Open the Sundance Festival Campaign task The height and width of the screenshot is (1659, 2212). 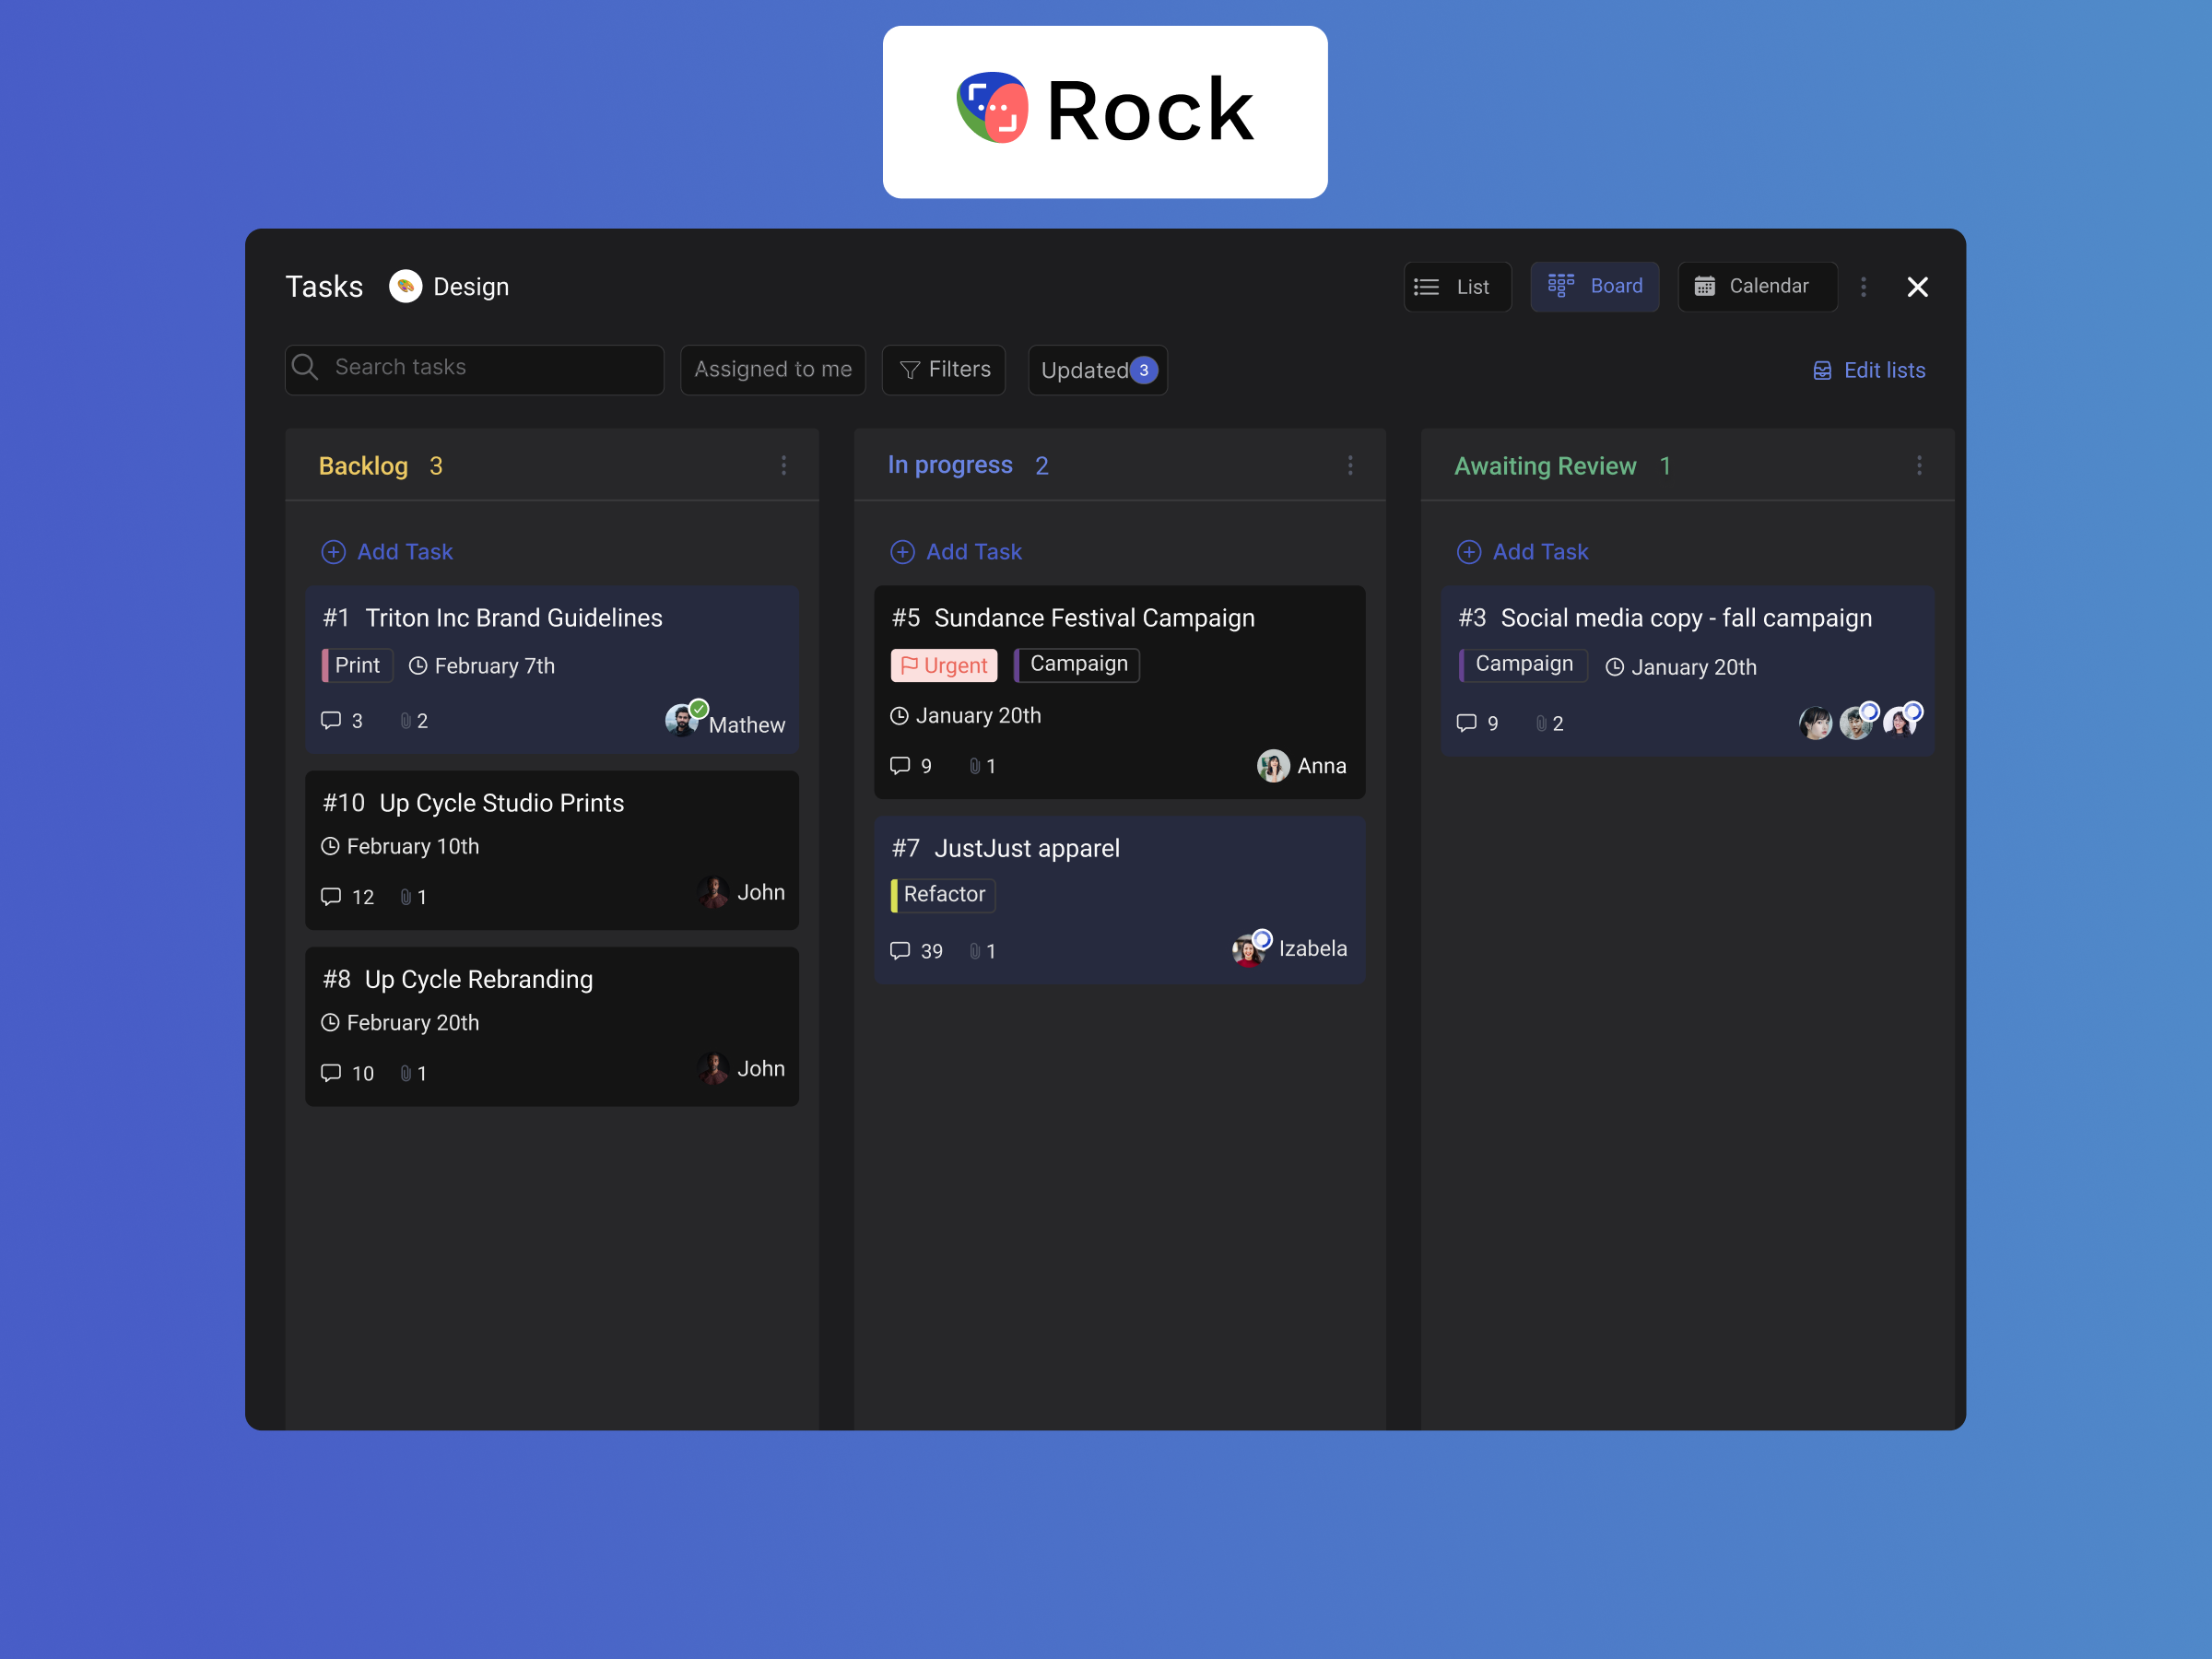[x=1120, y=692]
